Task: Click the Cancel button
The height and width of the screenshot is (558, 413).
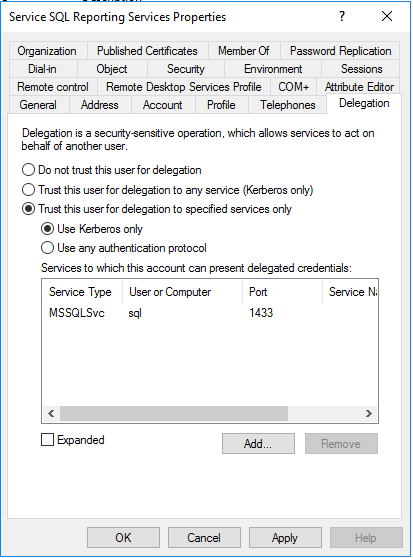Action: pos(204,538)
